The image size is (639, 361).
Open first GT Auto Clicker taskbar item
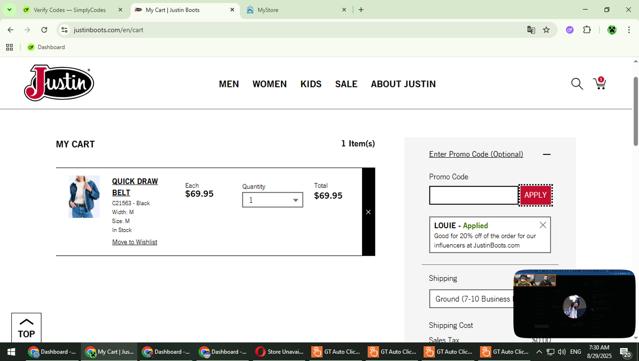[336, 352]
